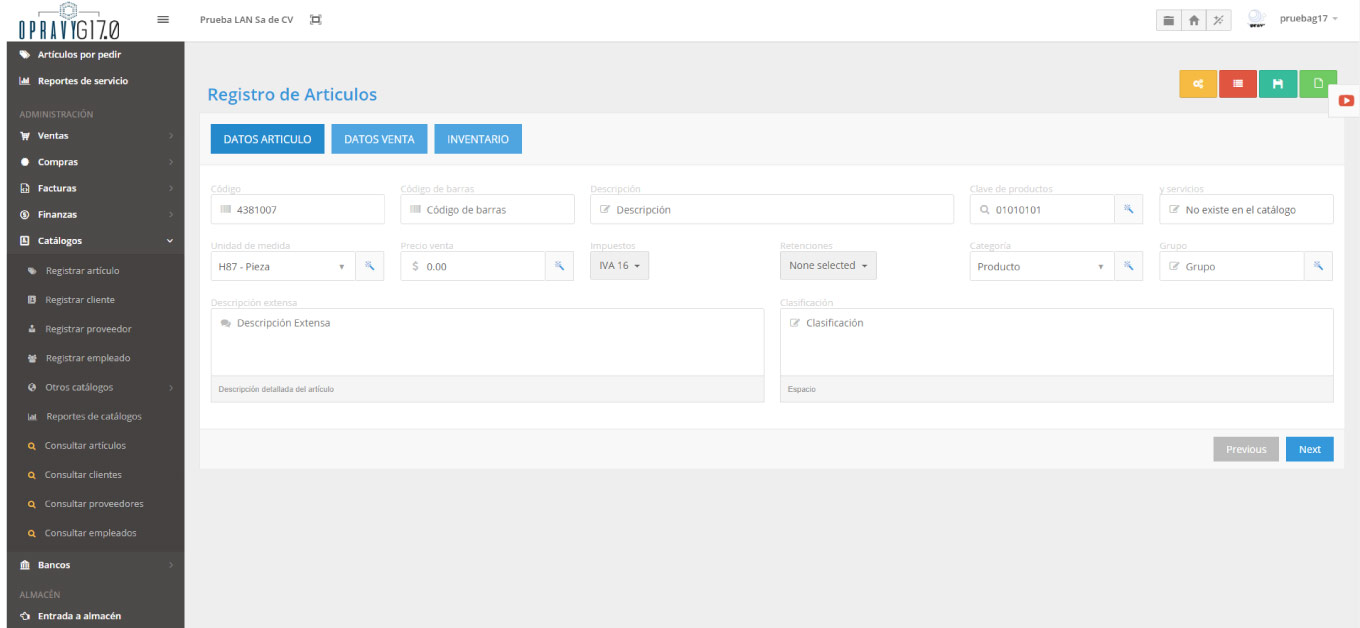
Task: Open the Unidad de medida dropdown
Action: pyautogui.click(x=283, y=266)
